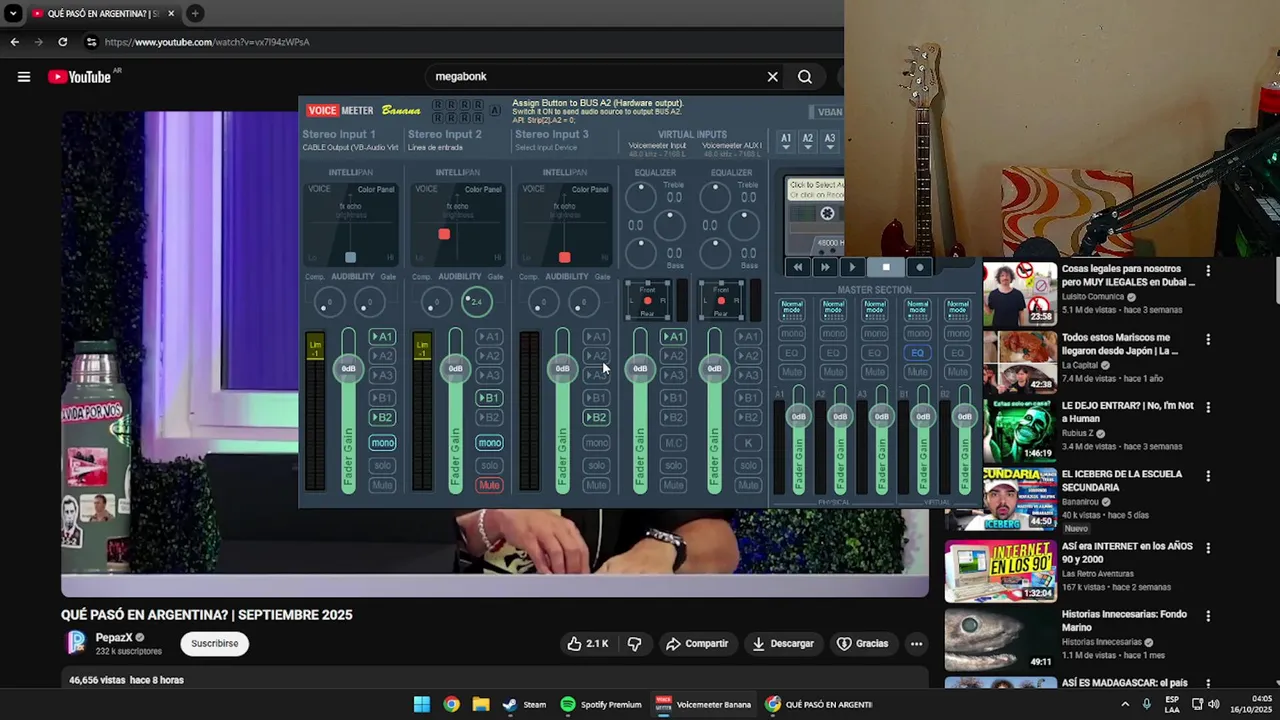Rewind the Voicemeeter cassette recorder
The height and width of the screenshot is (720, 1280).
point(797,267)
